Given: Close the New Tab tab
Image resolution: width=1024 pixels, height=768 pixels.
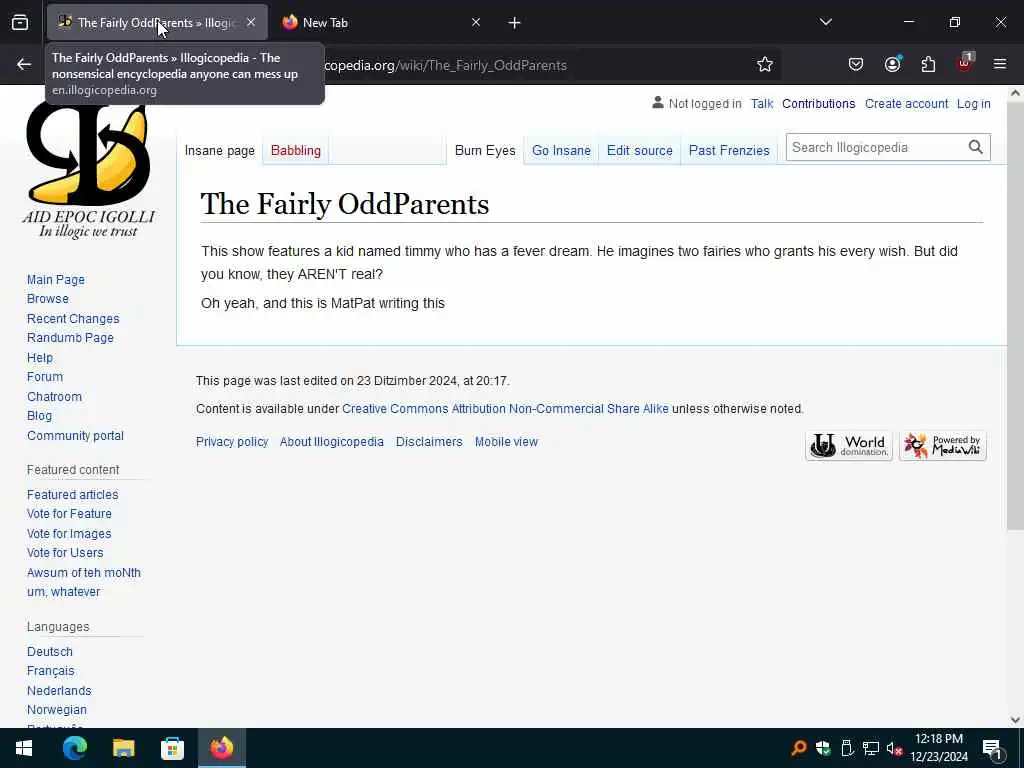Looking at the screenshot, I should (x=475, y=23).
